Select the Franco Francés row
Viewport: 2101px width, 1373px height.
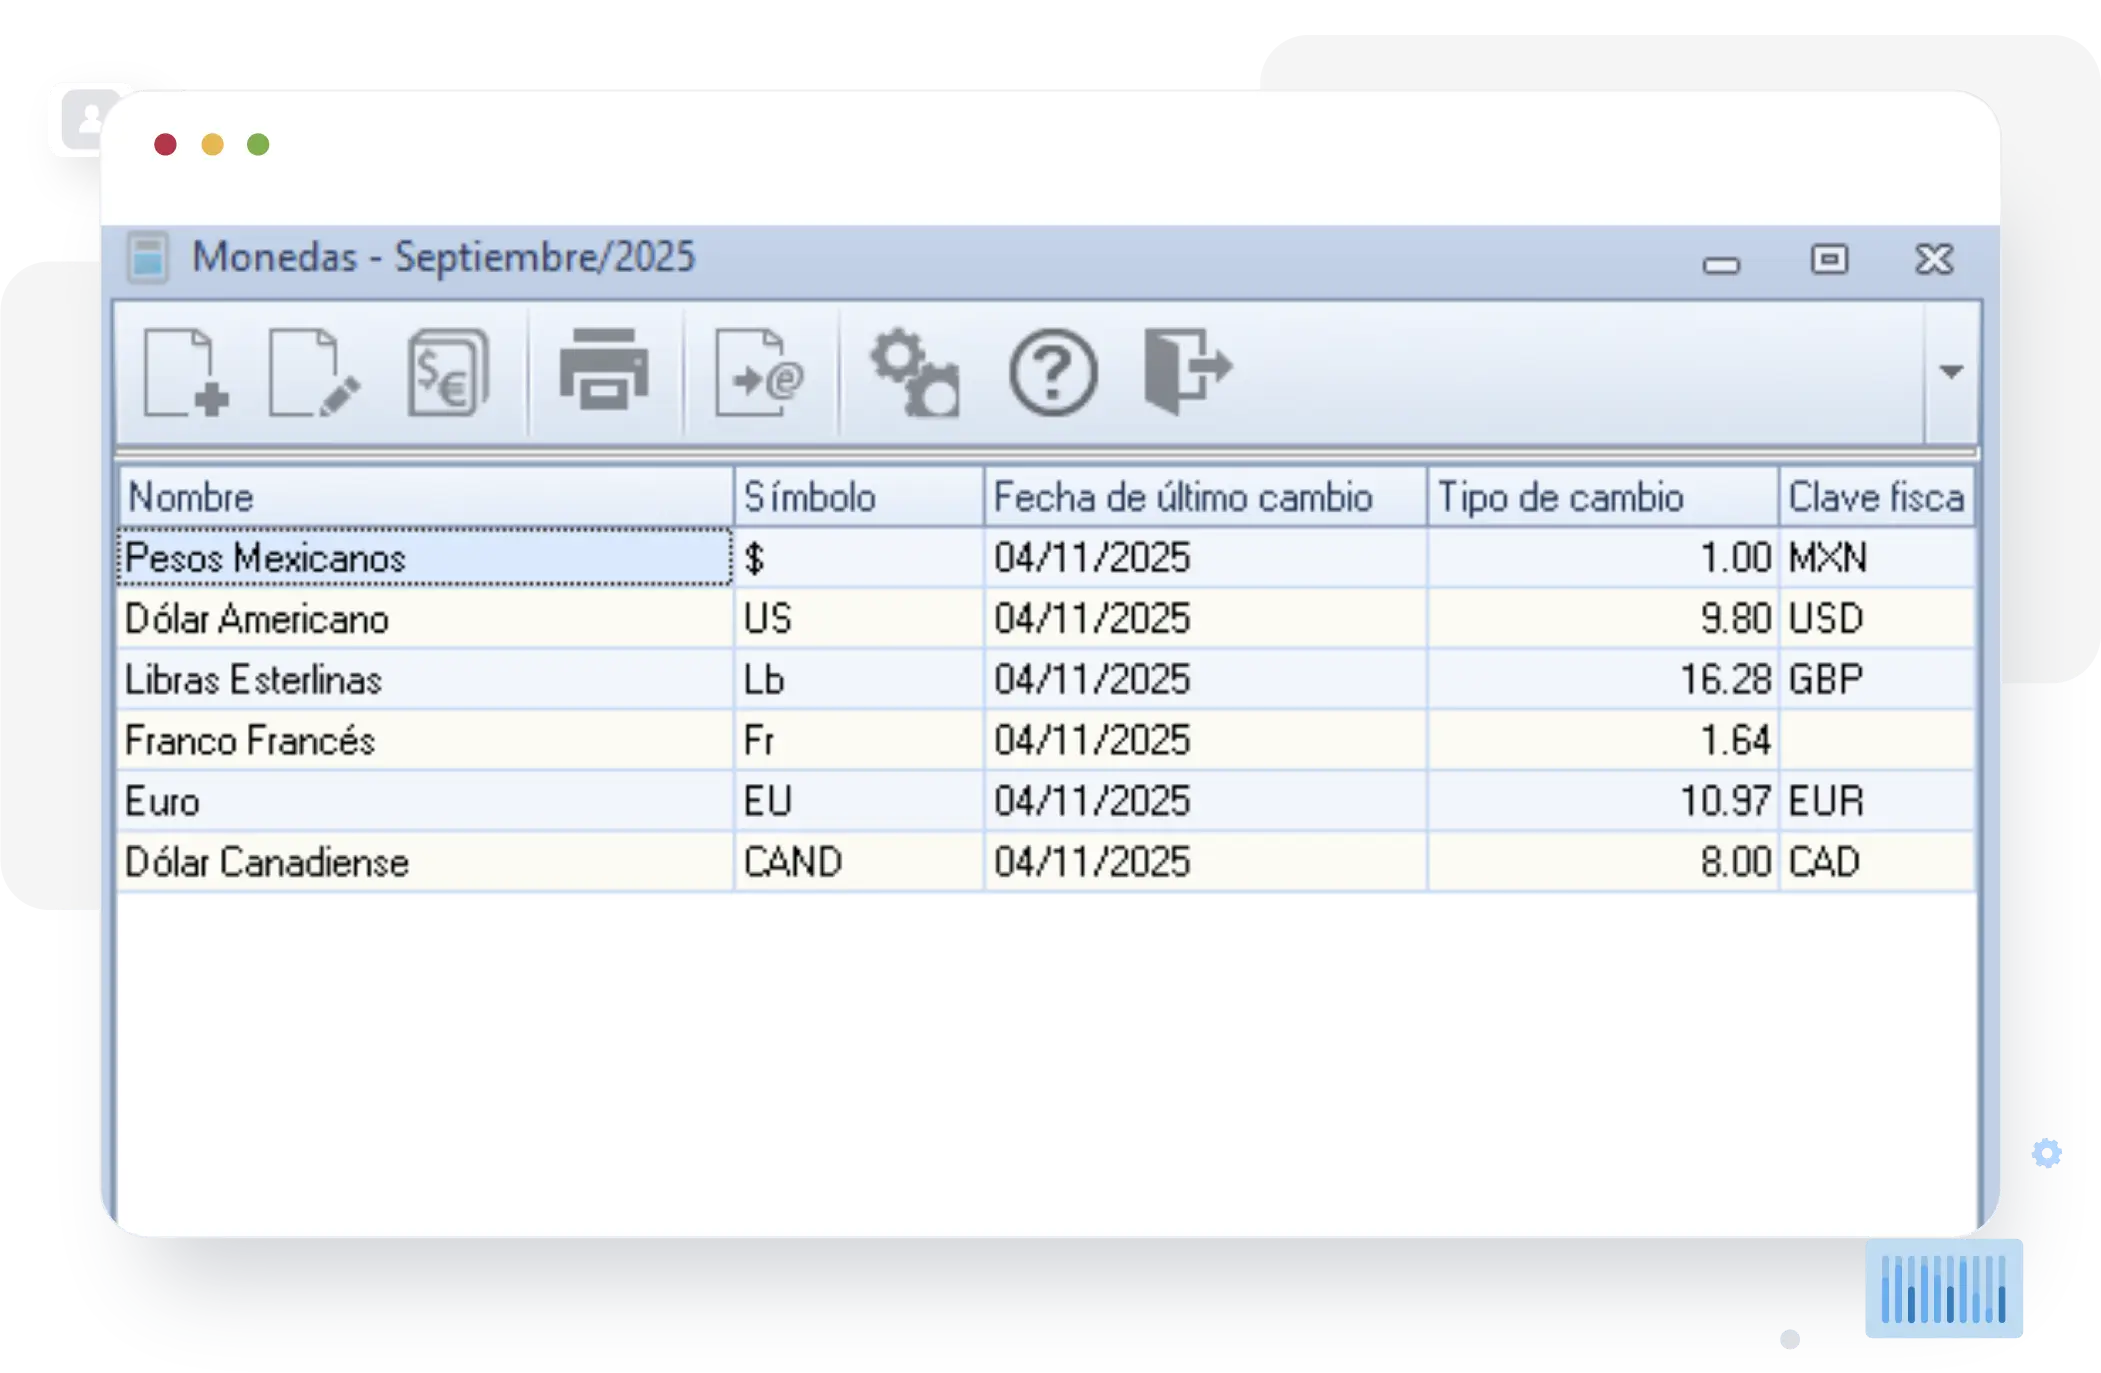(1046, 740)
